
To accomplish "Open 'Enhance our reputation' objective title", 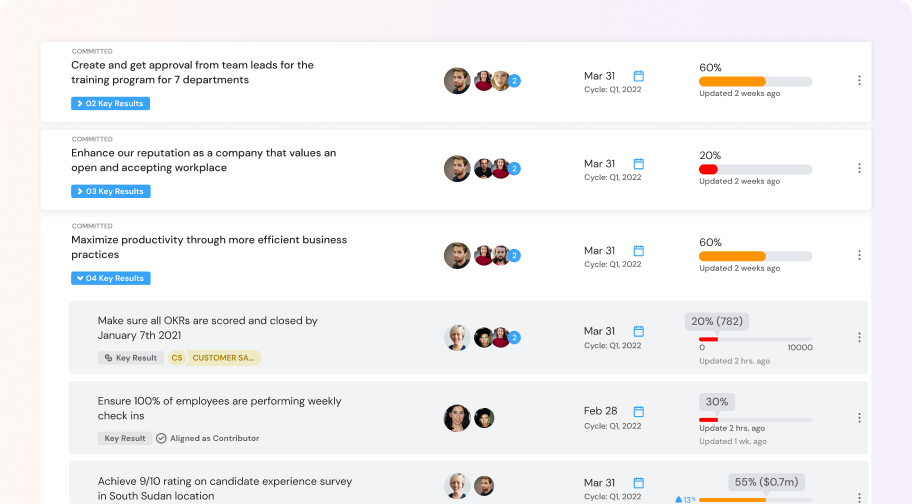I will [x=203, y=160].
